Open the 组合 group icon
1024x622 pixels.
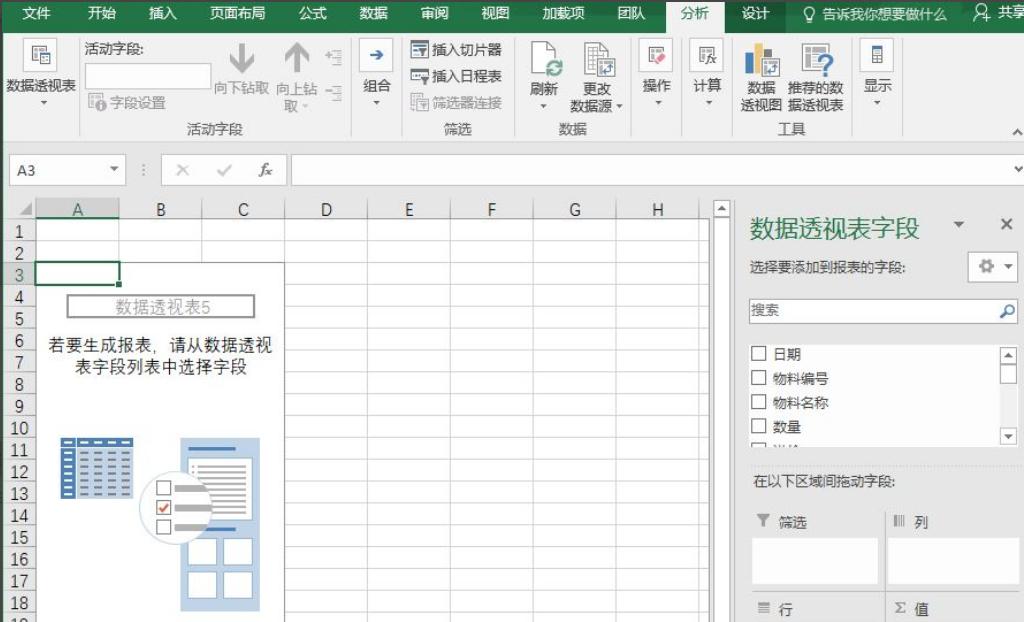coord(376,55)
